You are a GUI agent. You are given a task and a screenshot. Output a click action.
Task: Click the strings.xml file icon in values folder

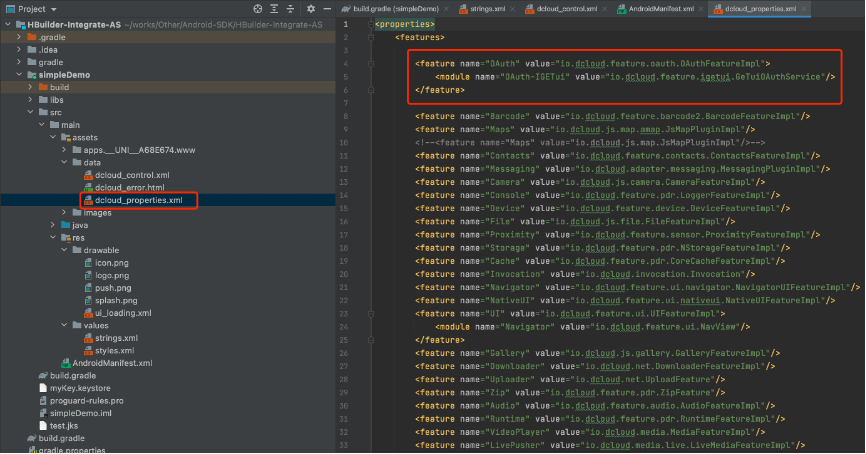click(88, 338)
